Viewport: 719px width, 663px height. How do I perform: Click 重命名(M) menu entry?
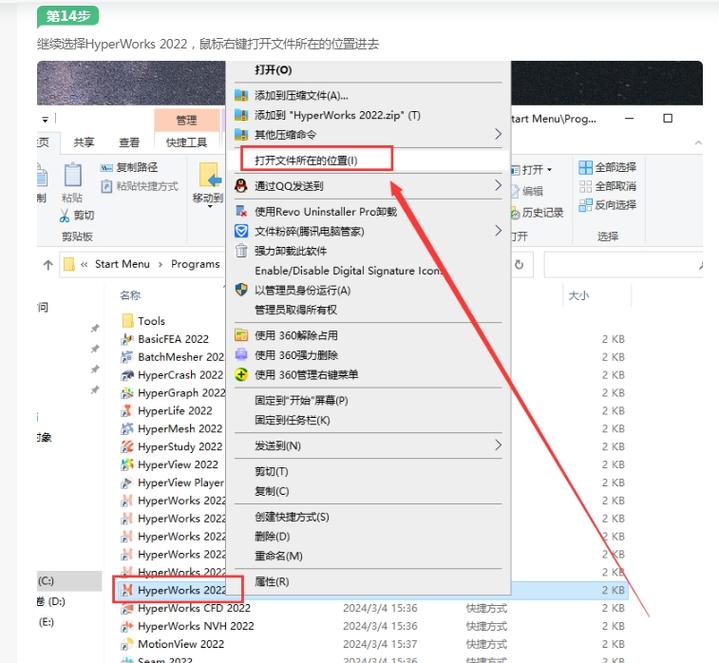(279, 556)
